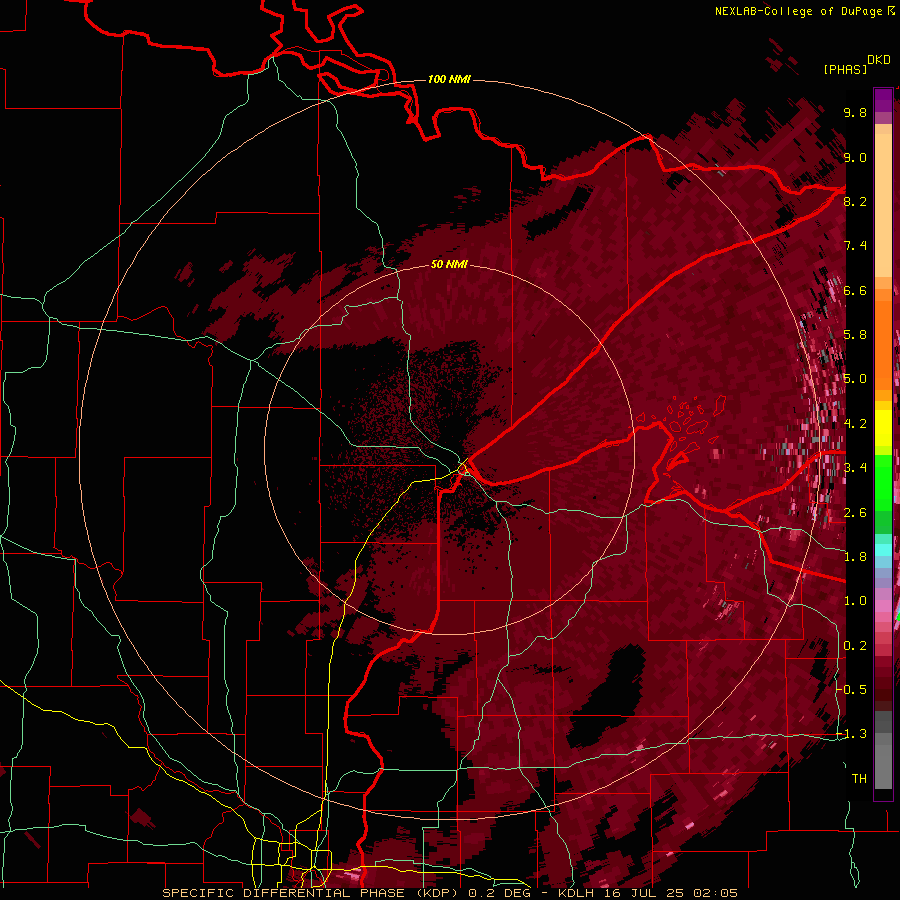Click the orange segment of the color bar
900x900 pixels.
pos(883,344)
